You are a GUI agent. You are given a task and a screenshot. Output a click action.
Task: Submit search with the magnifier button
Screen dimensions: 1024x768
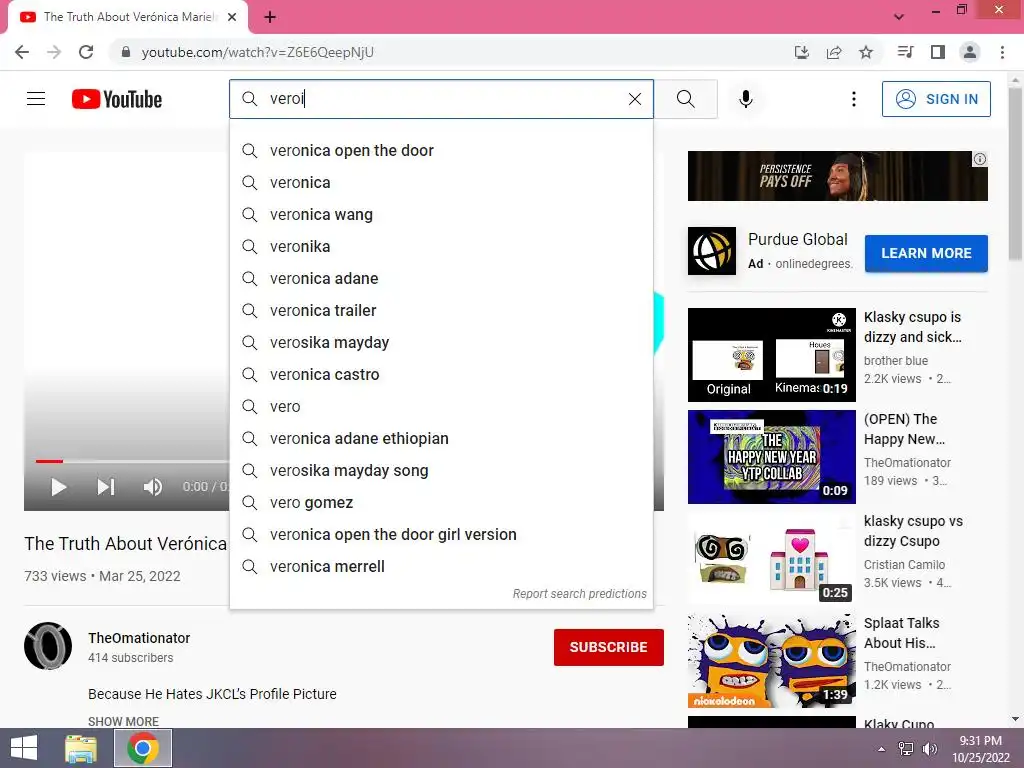click(686, 99)
